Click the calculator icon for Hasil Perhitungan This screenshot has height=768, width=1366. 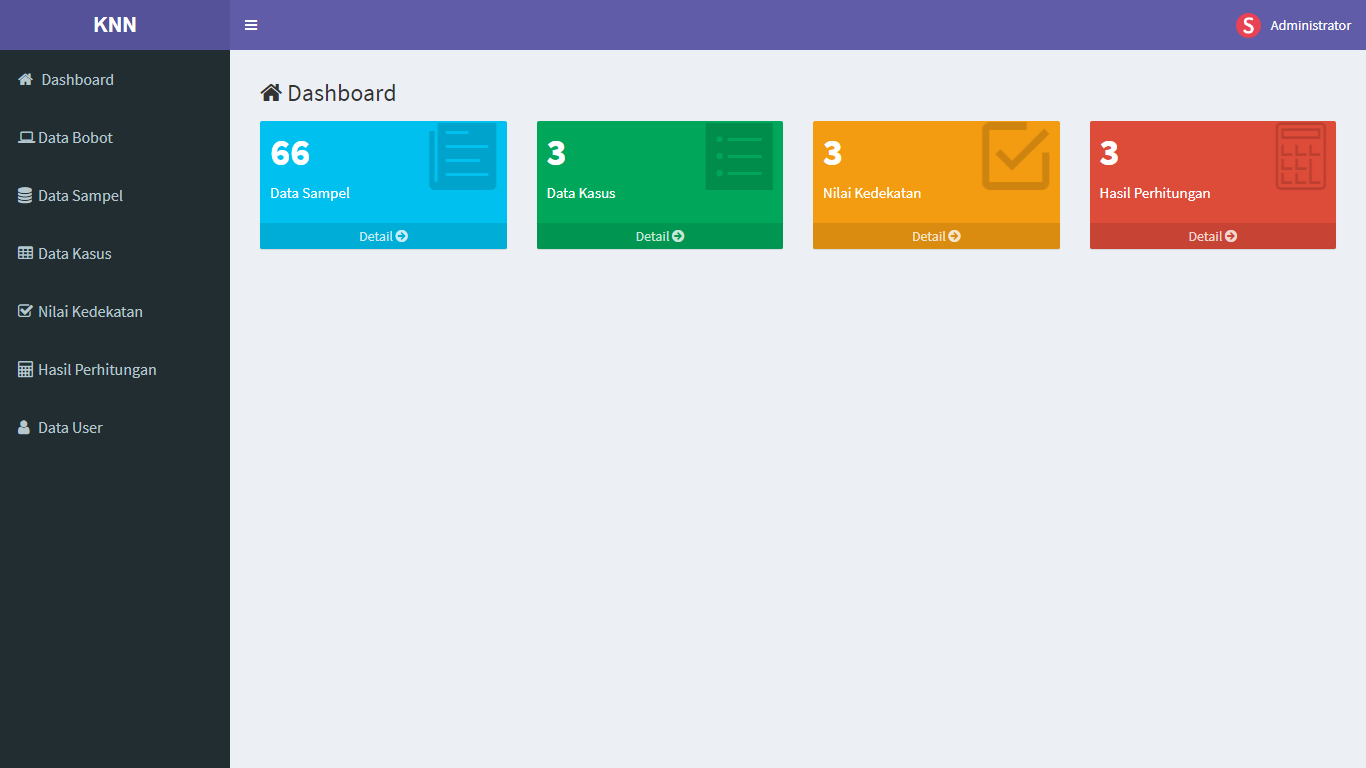(26, 369)
